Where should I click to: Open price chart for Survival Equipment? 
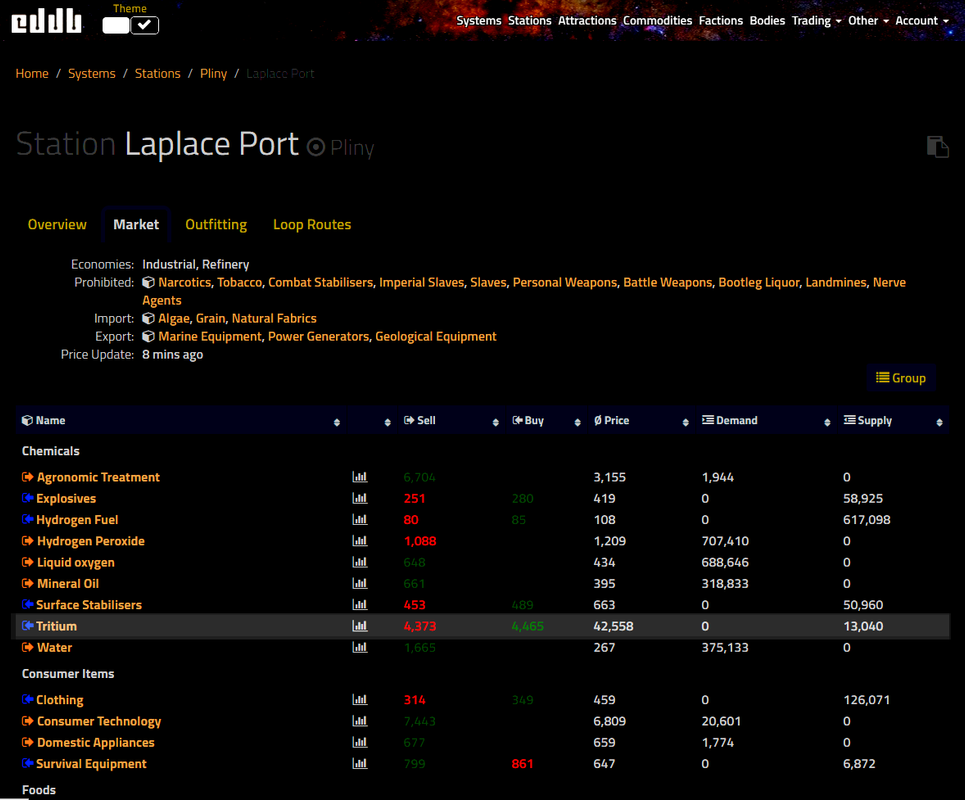(359, 764)
